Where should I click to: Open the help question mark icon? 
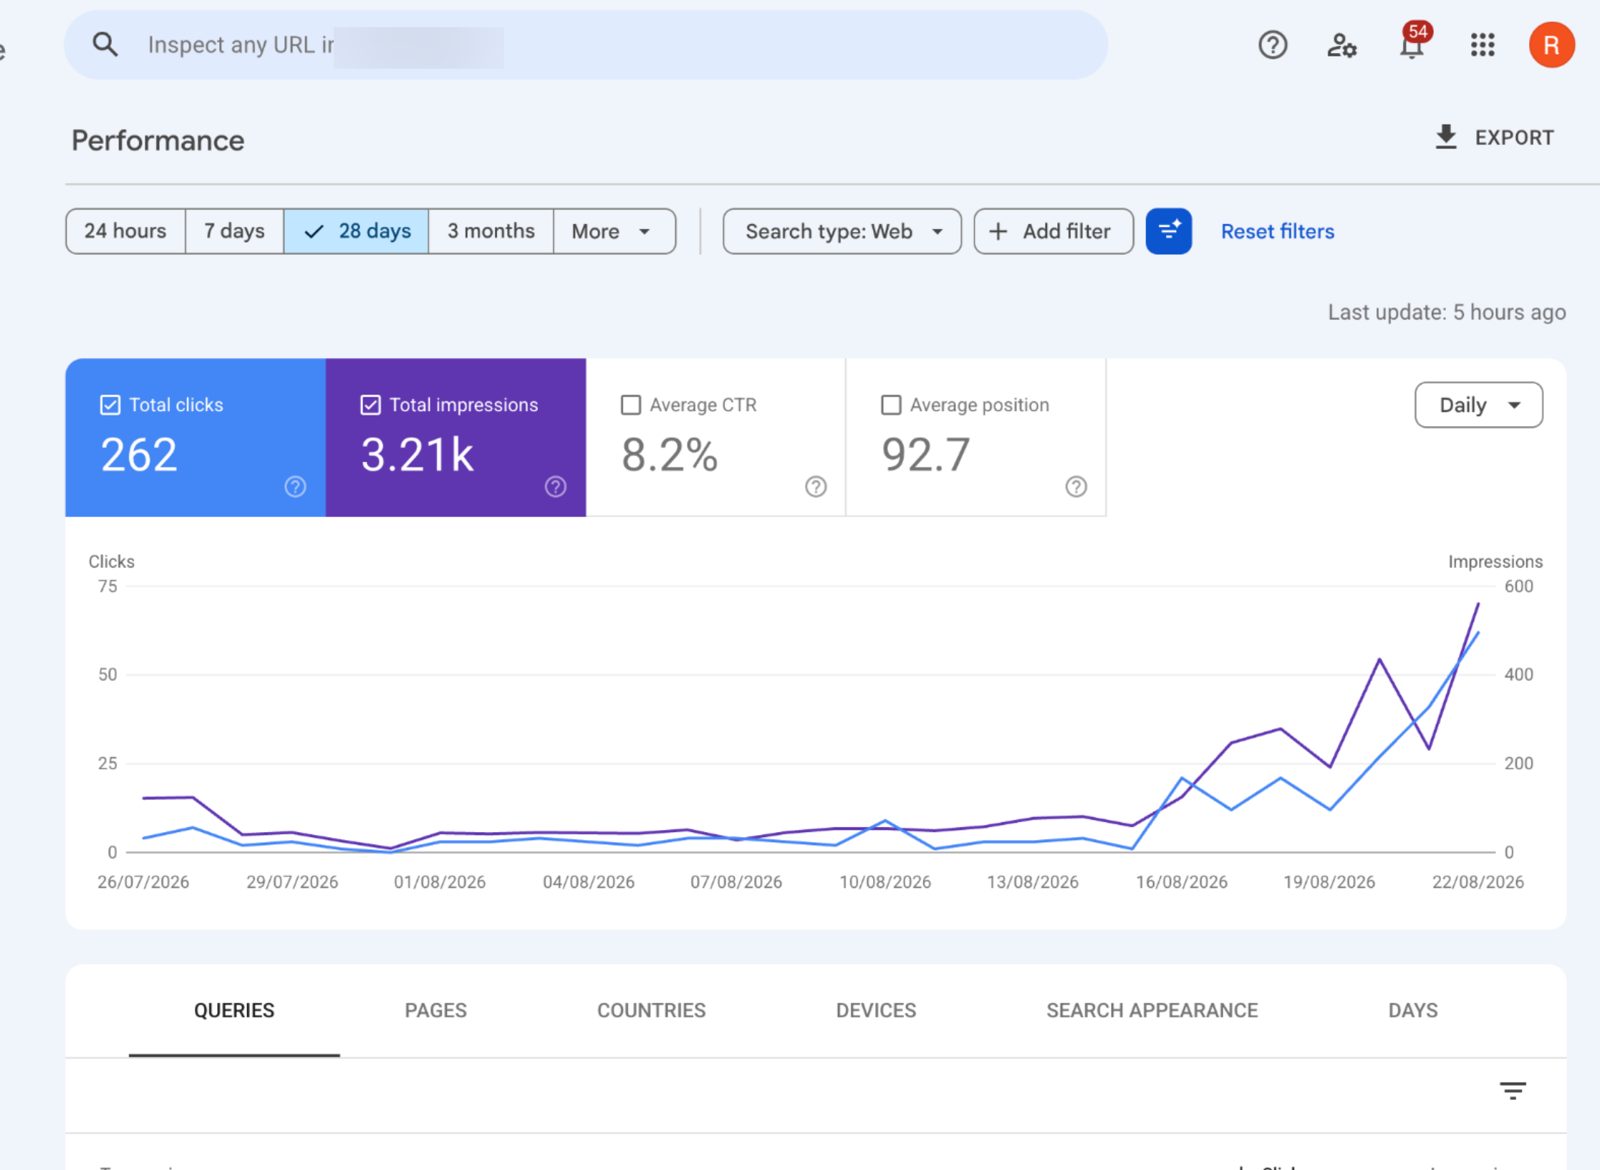pyautogui.click(x=1272, y=45)
